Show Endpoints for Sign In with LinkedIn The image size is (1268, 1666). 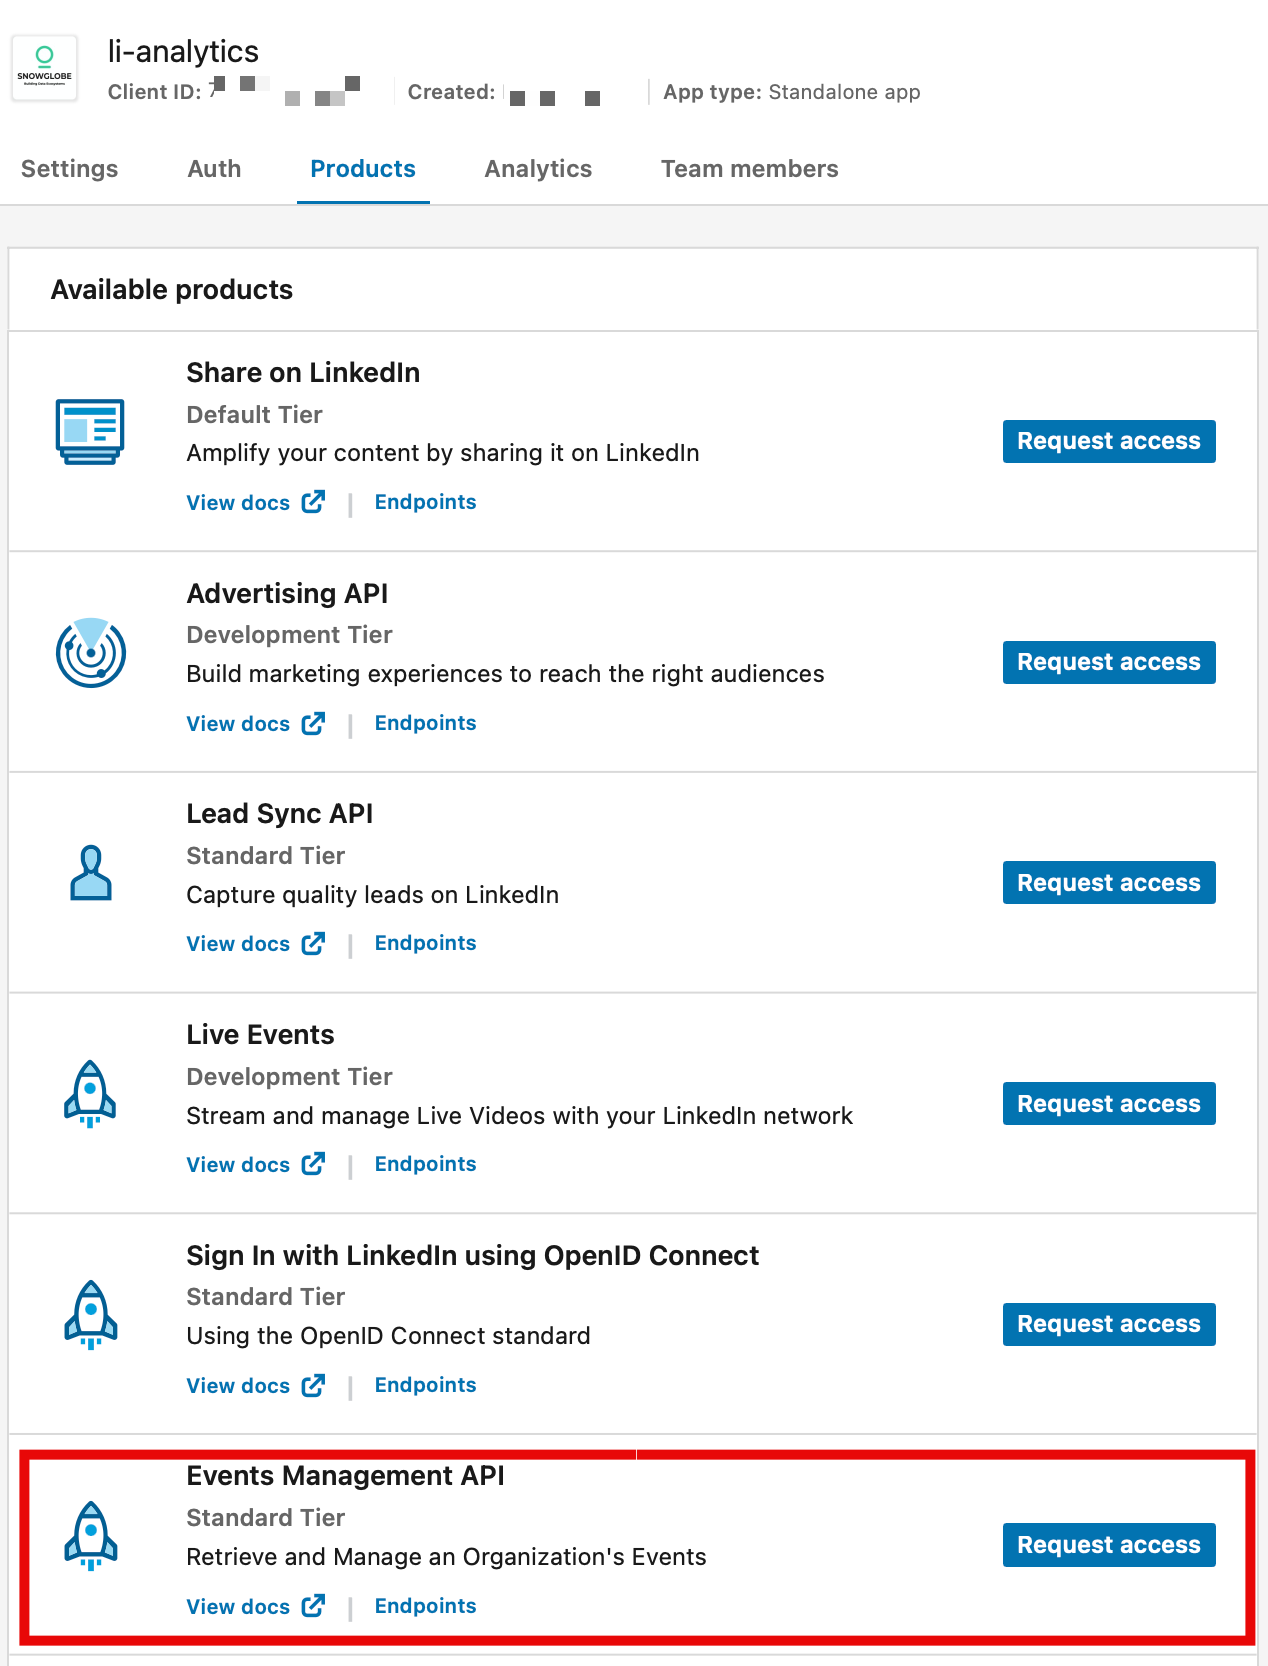[425, 1385]
